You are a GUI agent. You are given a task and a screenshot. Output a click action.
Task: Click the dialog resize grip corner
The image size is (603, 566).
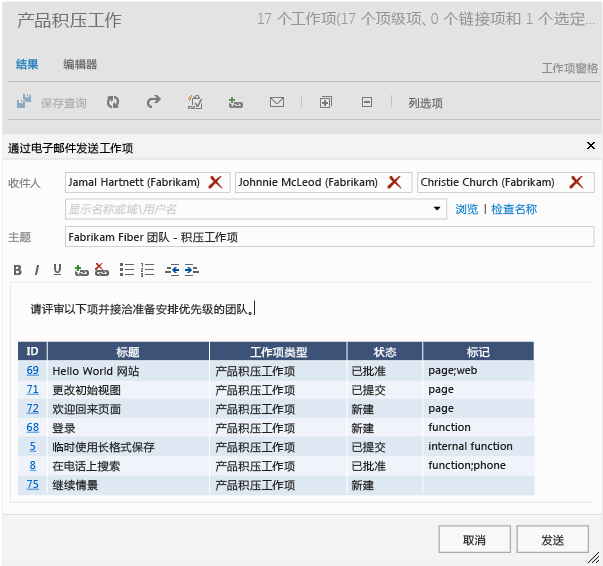(x=595, y=559)
